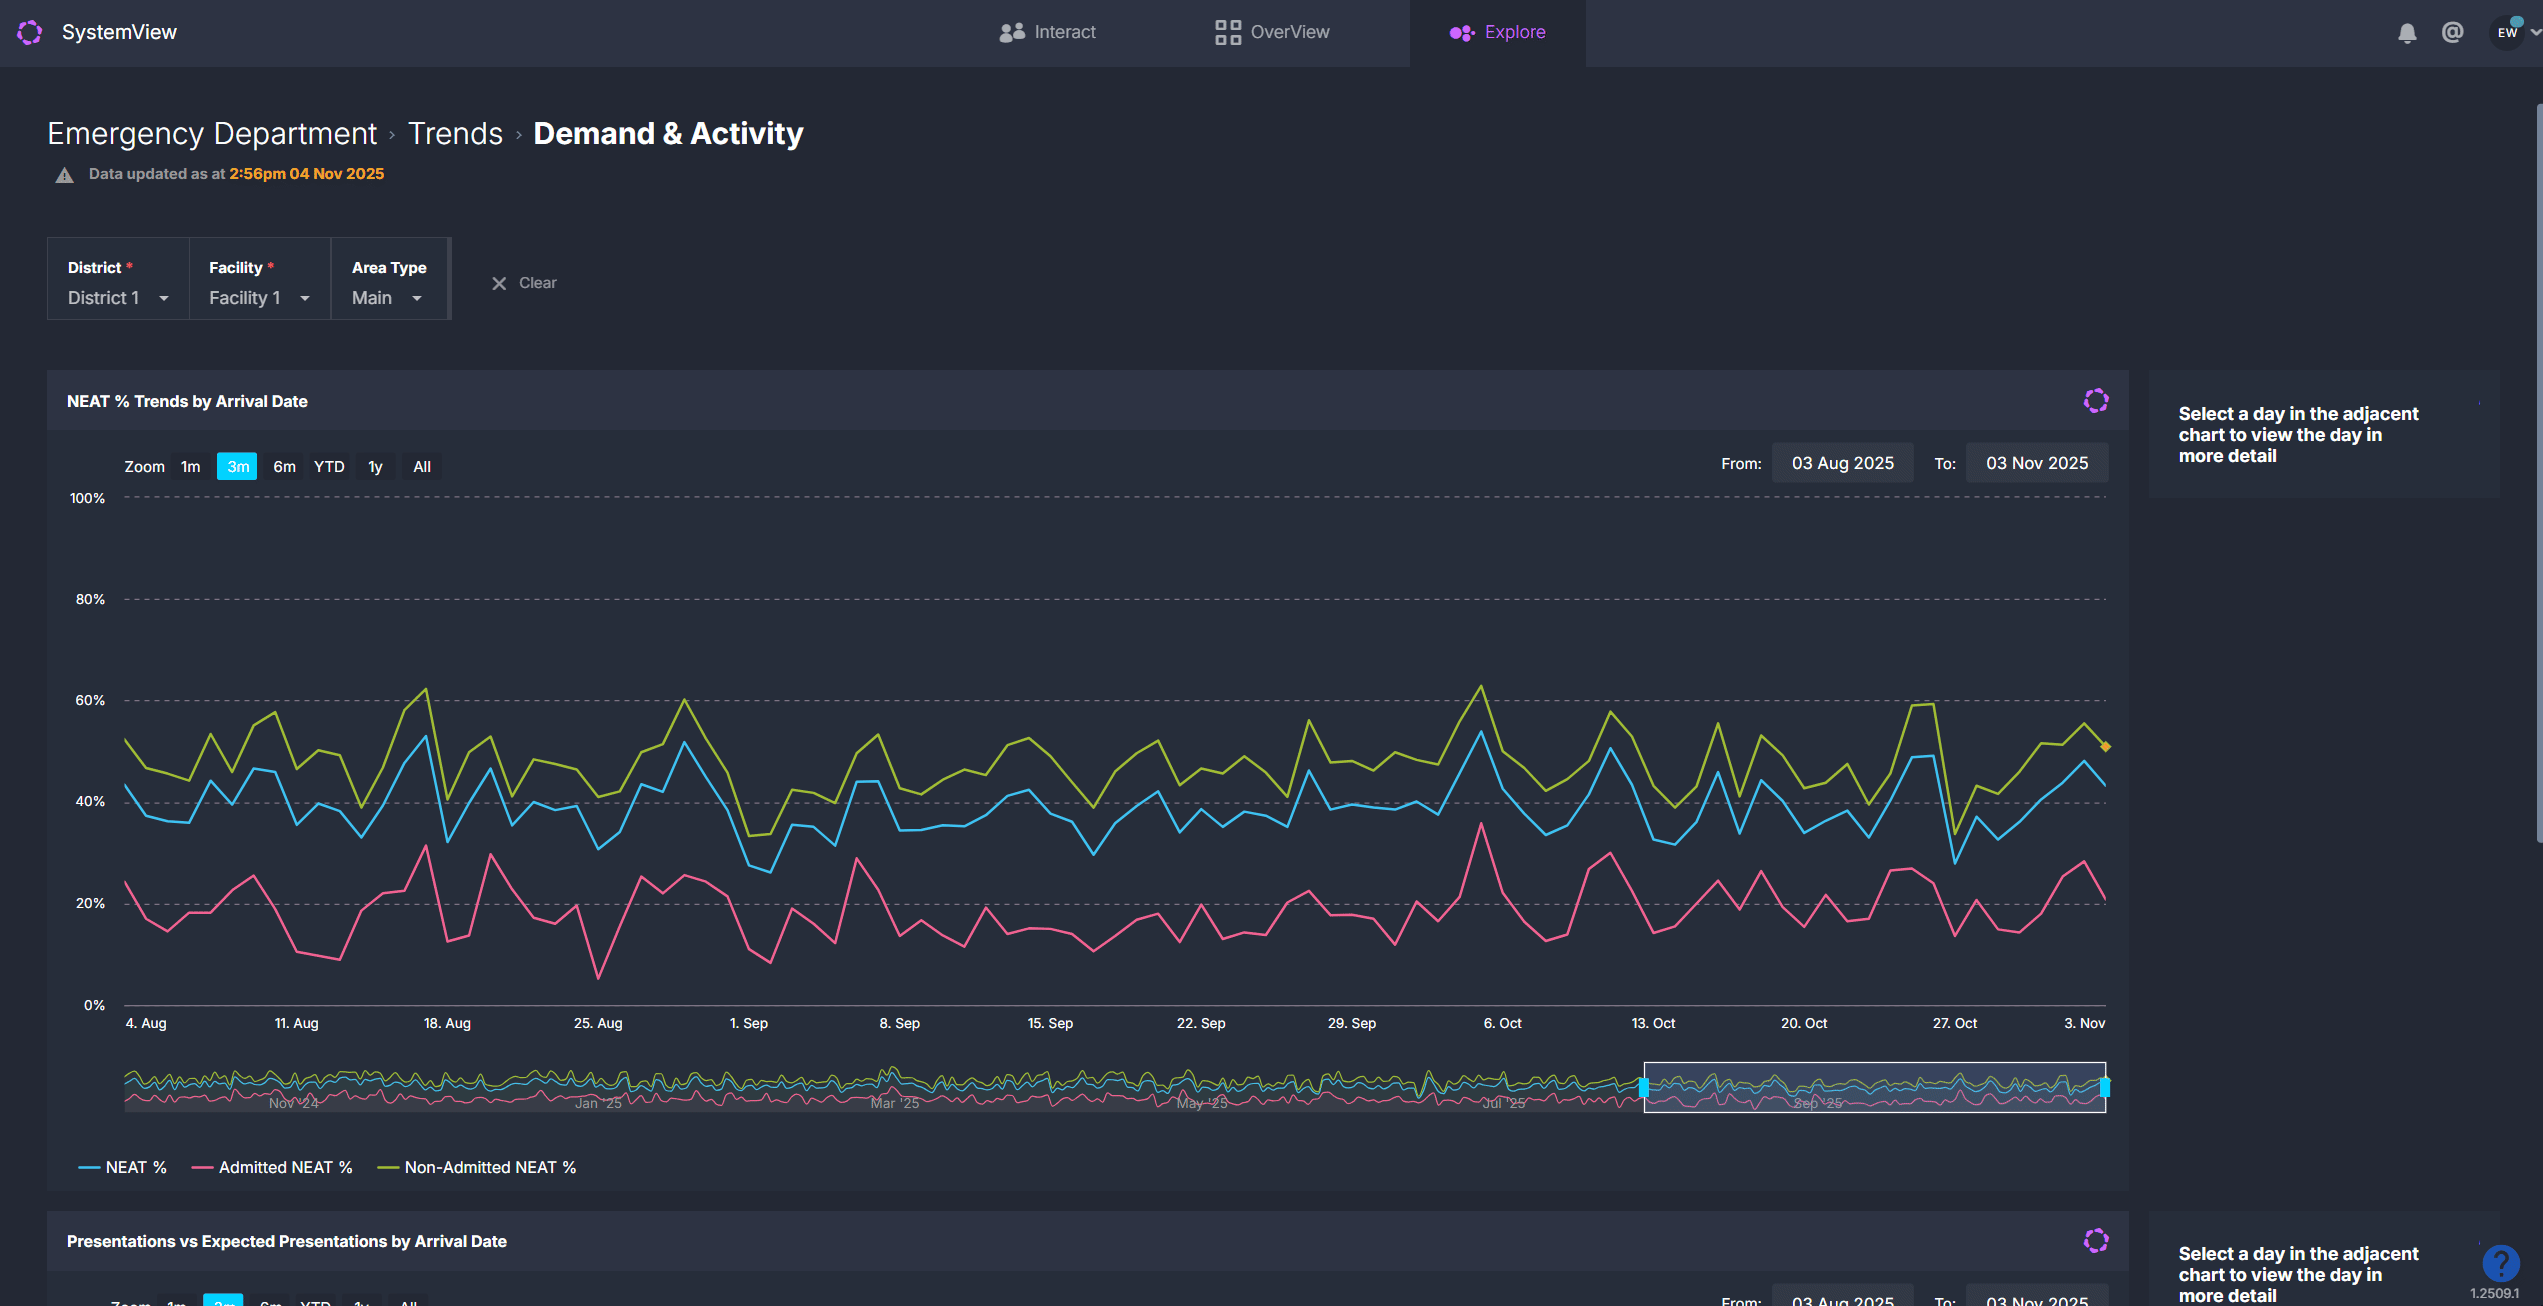Set NEAT chart zoom to 6m
This screenshot has width=2543, height=1306.
[284, 466]
